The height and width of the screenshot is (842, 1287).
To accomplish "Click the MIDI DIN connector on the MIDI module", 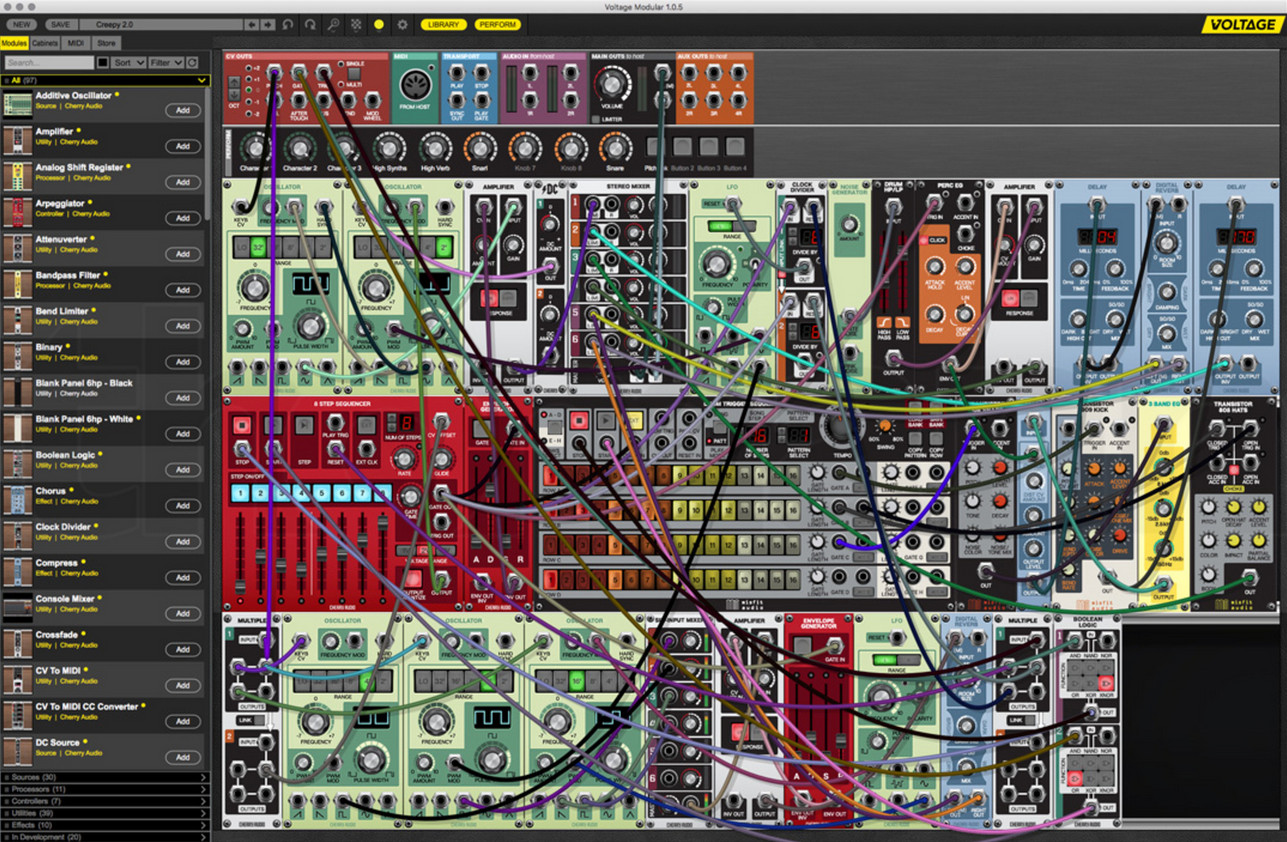I will tap(416, 83).
